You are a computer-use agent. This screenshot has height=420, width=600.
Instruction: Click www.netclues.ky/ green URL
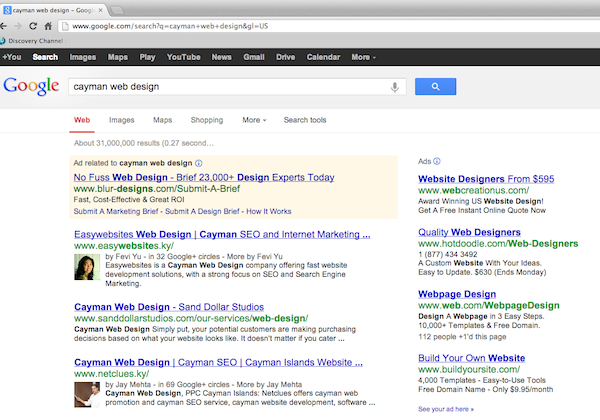(x=112, y=374)
